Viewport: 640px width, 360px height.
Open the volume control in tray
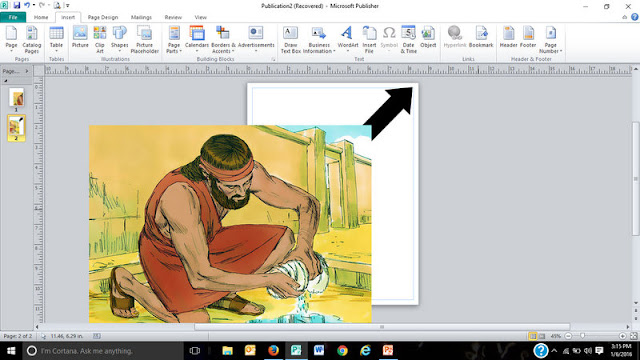click(x=588, y=351)
